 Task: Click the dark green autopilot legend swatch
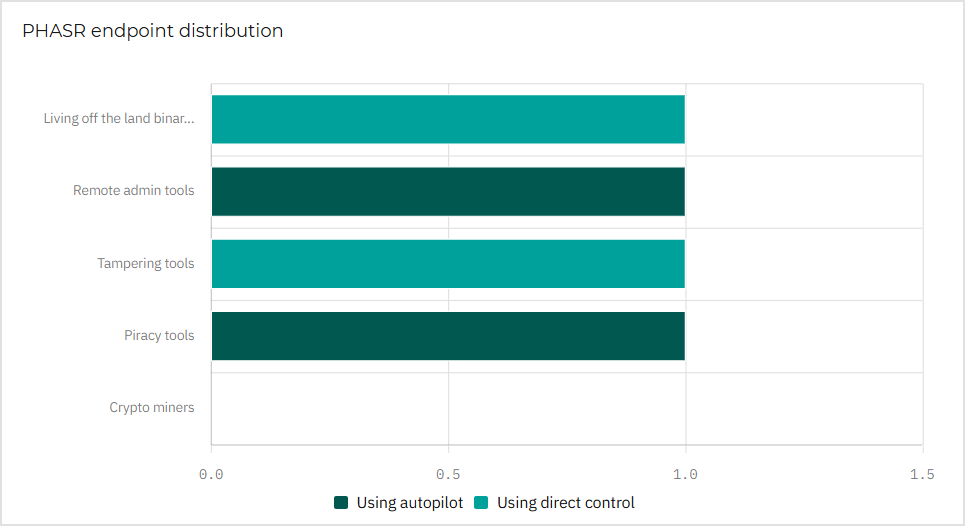[x=342, y=503]
